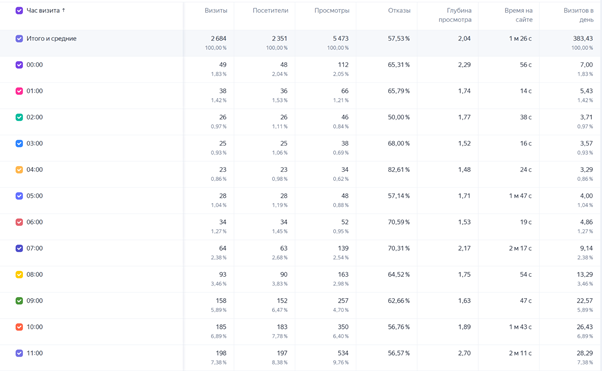
Task: Select the '10:00' row label
Action: [x=35, y=327]
